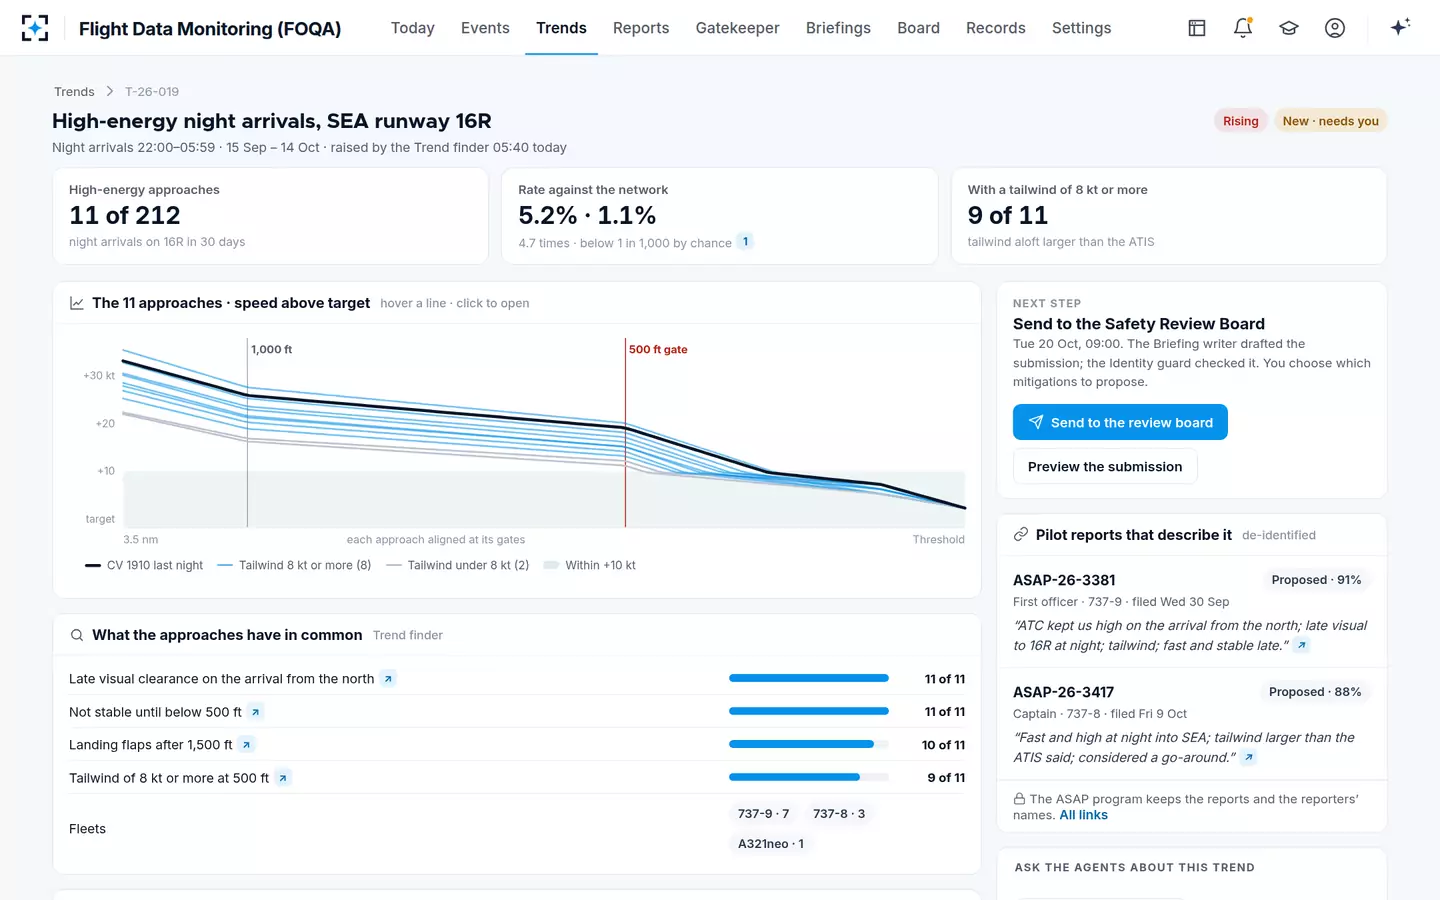Select the 737-9 · 7 fleet chip
1440x900 pixels.
pos(763,814)
